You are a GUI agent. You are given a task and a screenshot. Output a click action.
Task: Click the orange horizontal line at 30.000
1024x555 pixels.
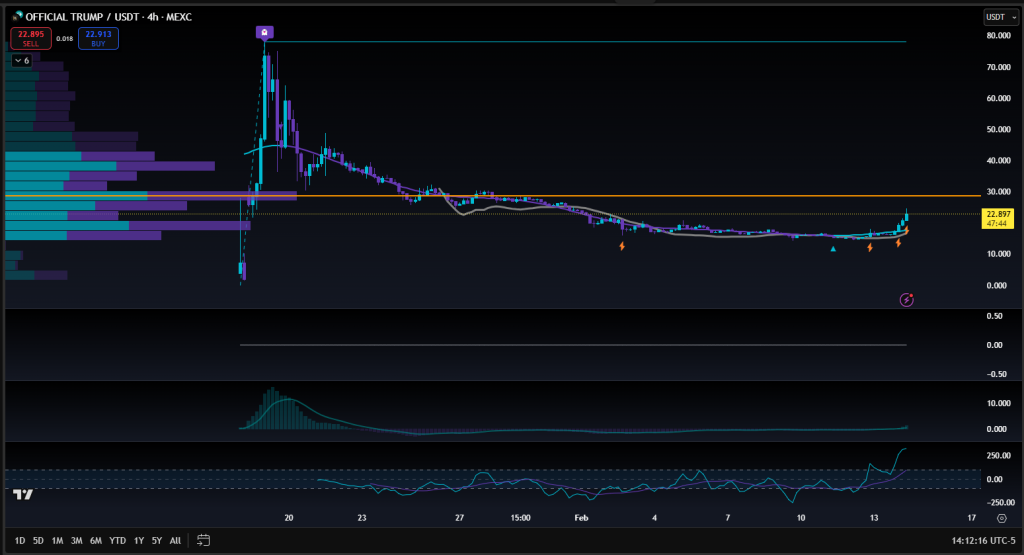pyautogui.click(x=493, y=195)
